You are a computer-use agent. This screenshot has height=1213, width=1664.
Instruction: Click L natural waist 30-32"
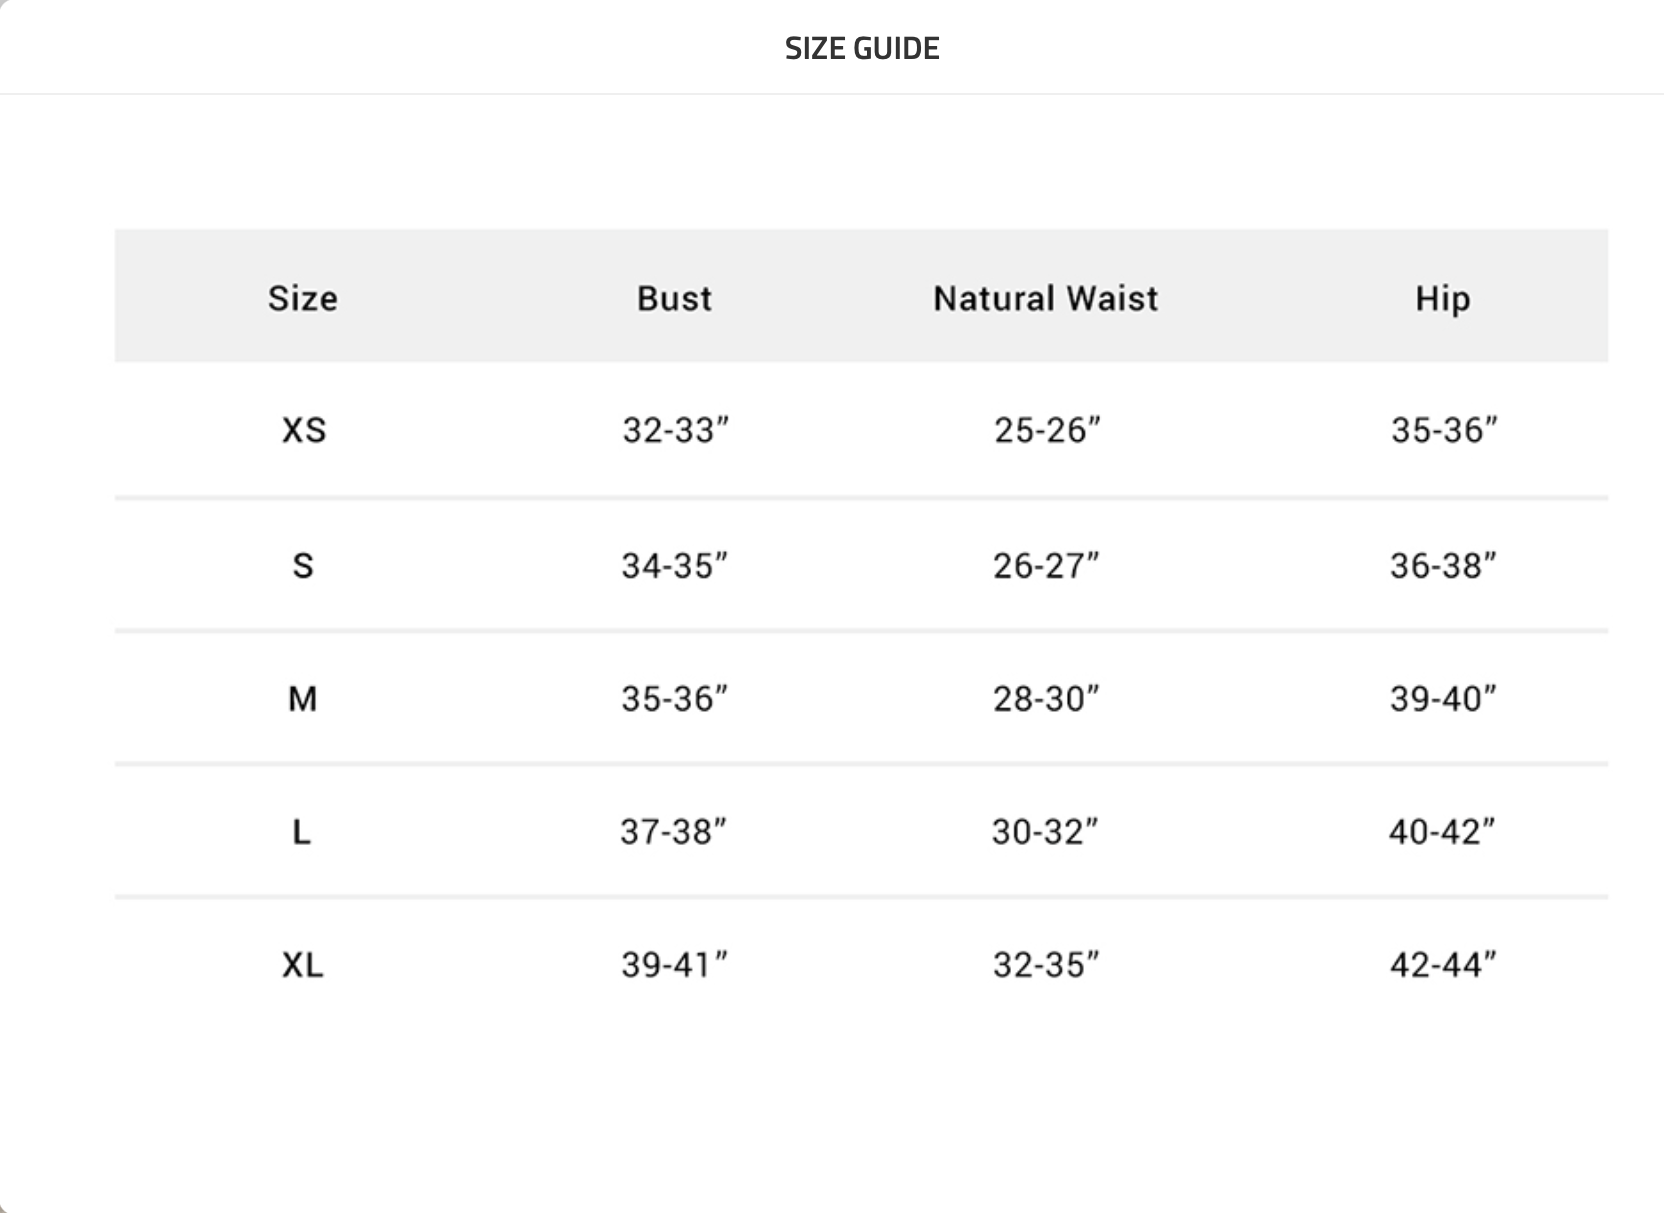click(1044, 831)
